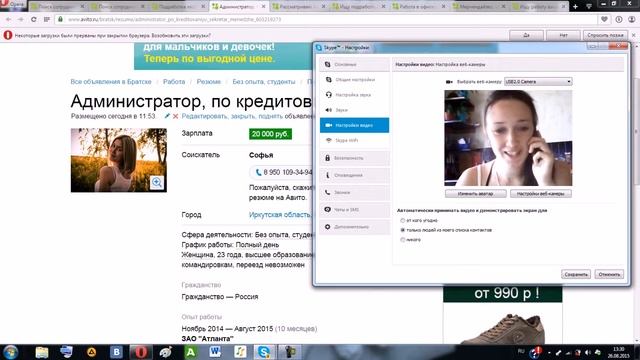640x360 pixels.
Task: Click the Редактировать link
Action: click(204, 116)
